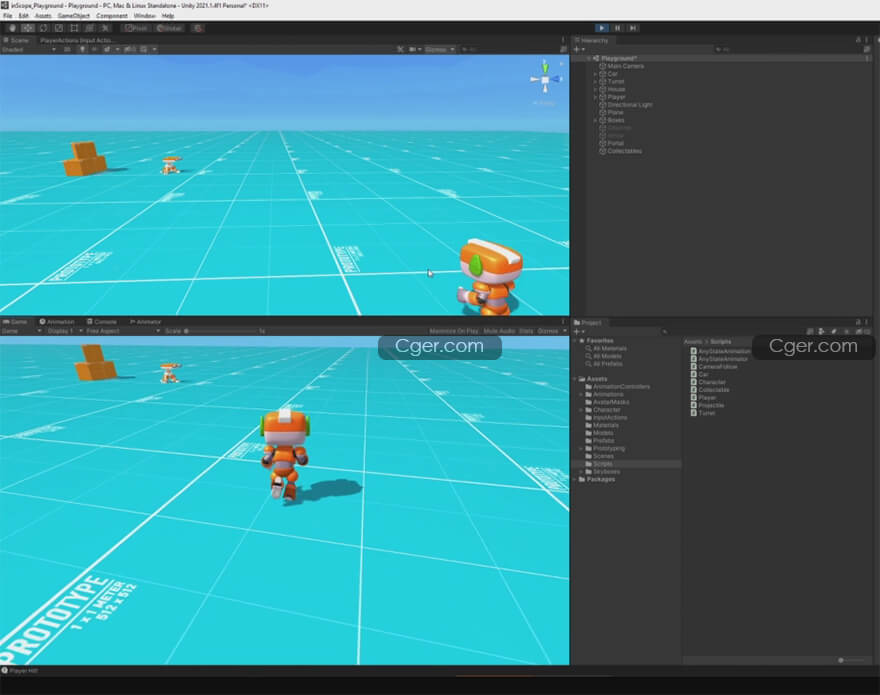Click the Hierarchy add (+) button
Viewport: 880px width, 695px height.
click(x=577, y=49)
